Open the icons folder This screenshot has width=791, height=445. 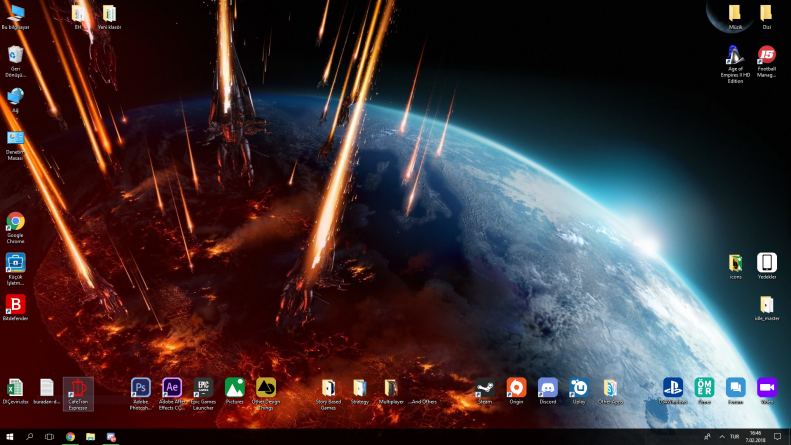735,266
